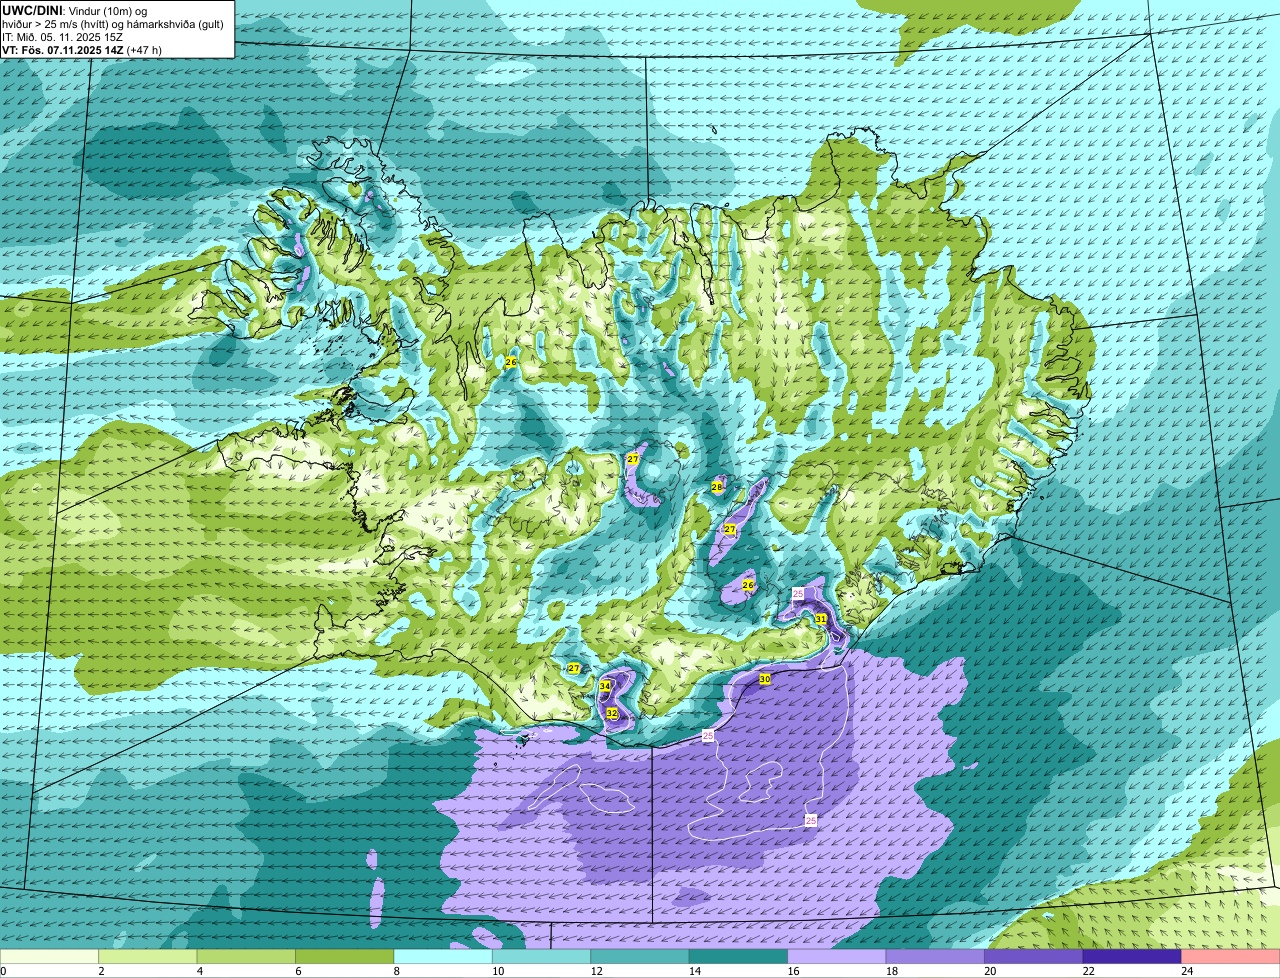Click the yellow max gust label 30

tap(765, 679)
